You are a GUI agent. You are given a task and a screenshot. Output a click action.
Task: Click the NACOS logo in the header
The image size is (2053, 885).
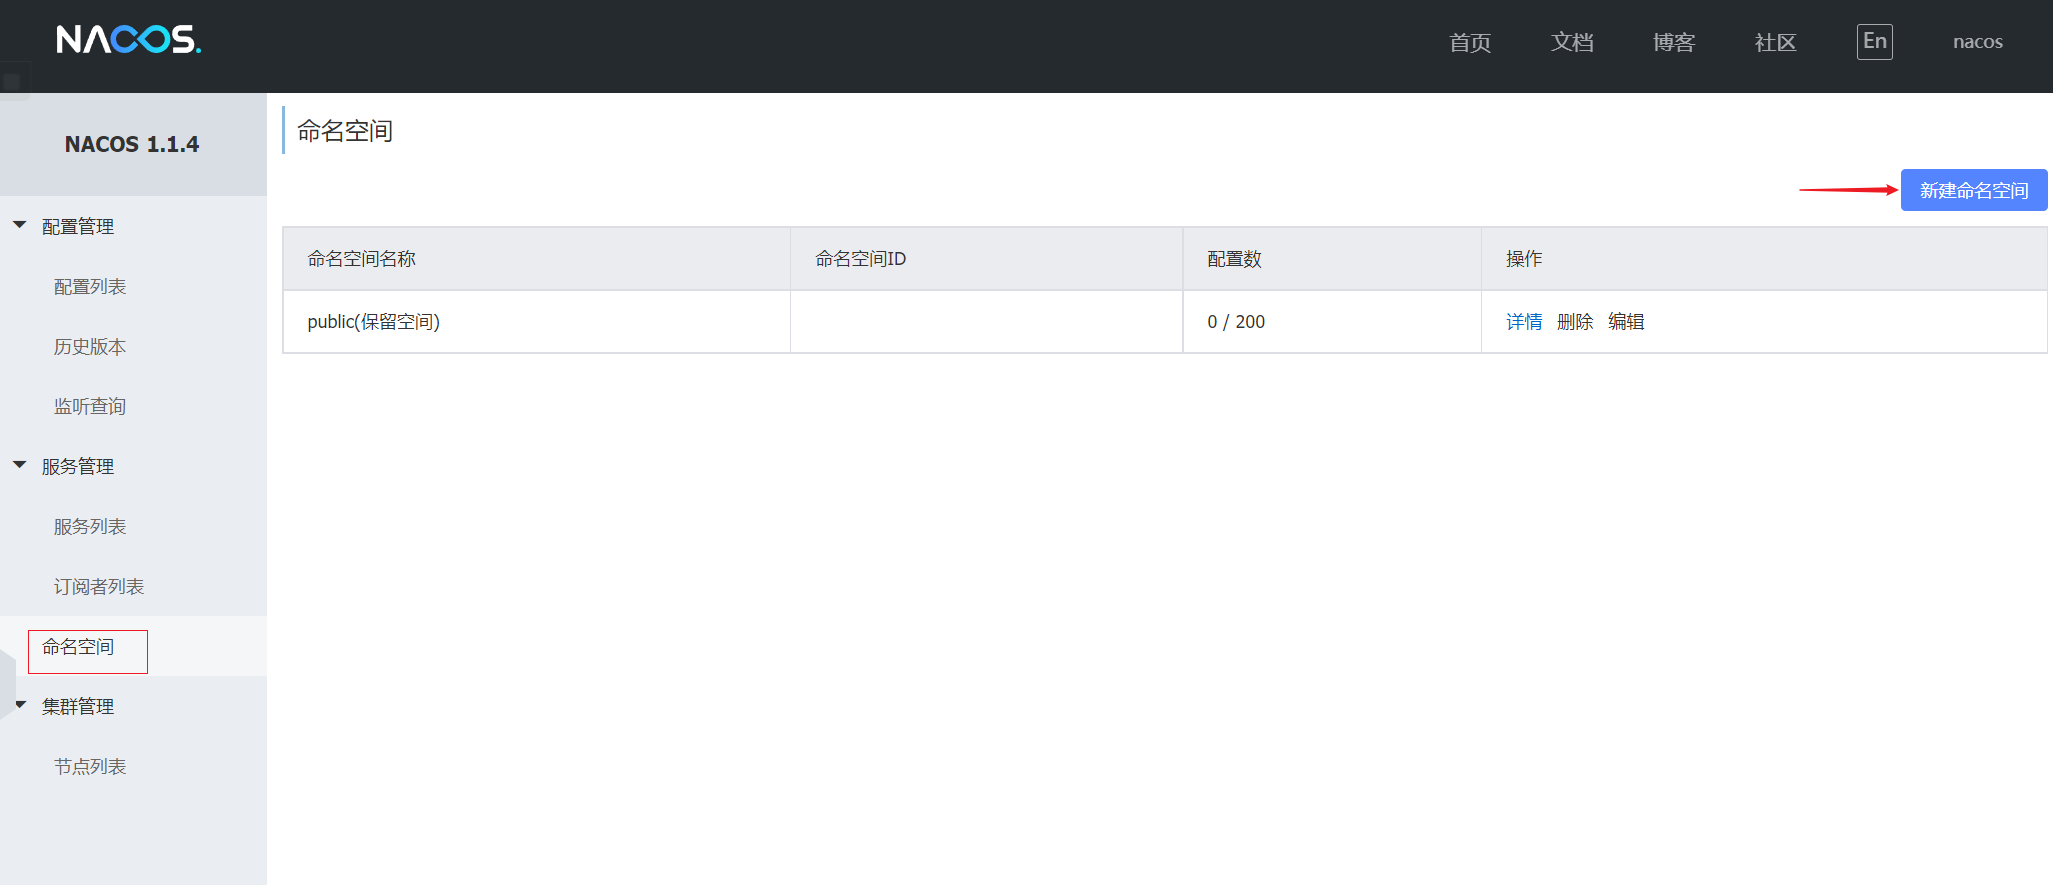tap(129, 40)
